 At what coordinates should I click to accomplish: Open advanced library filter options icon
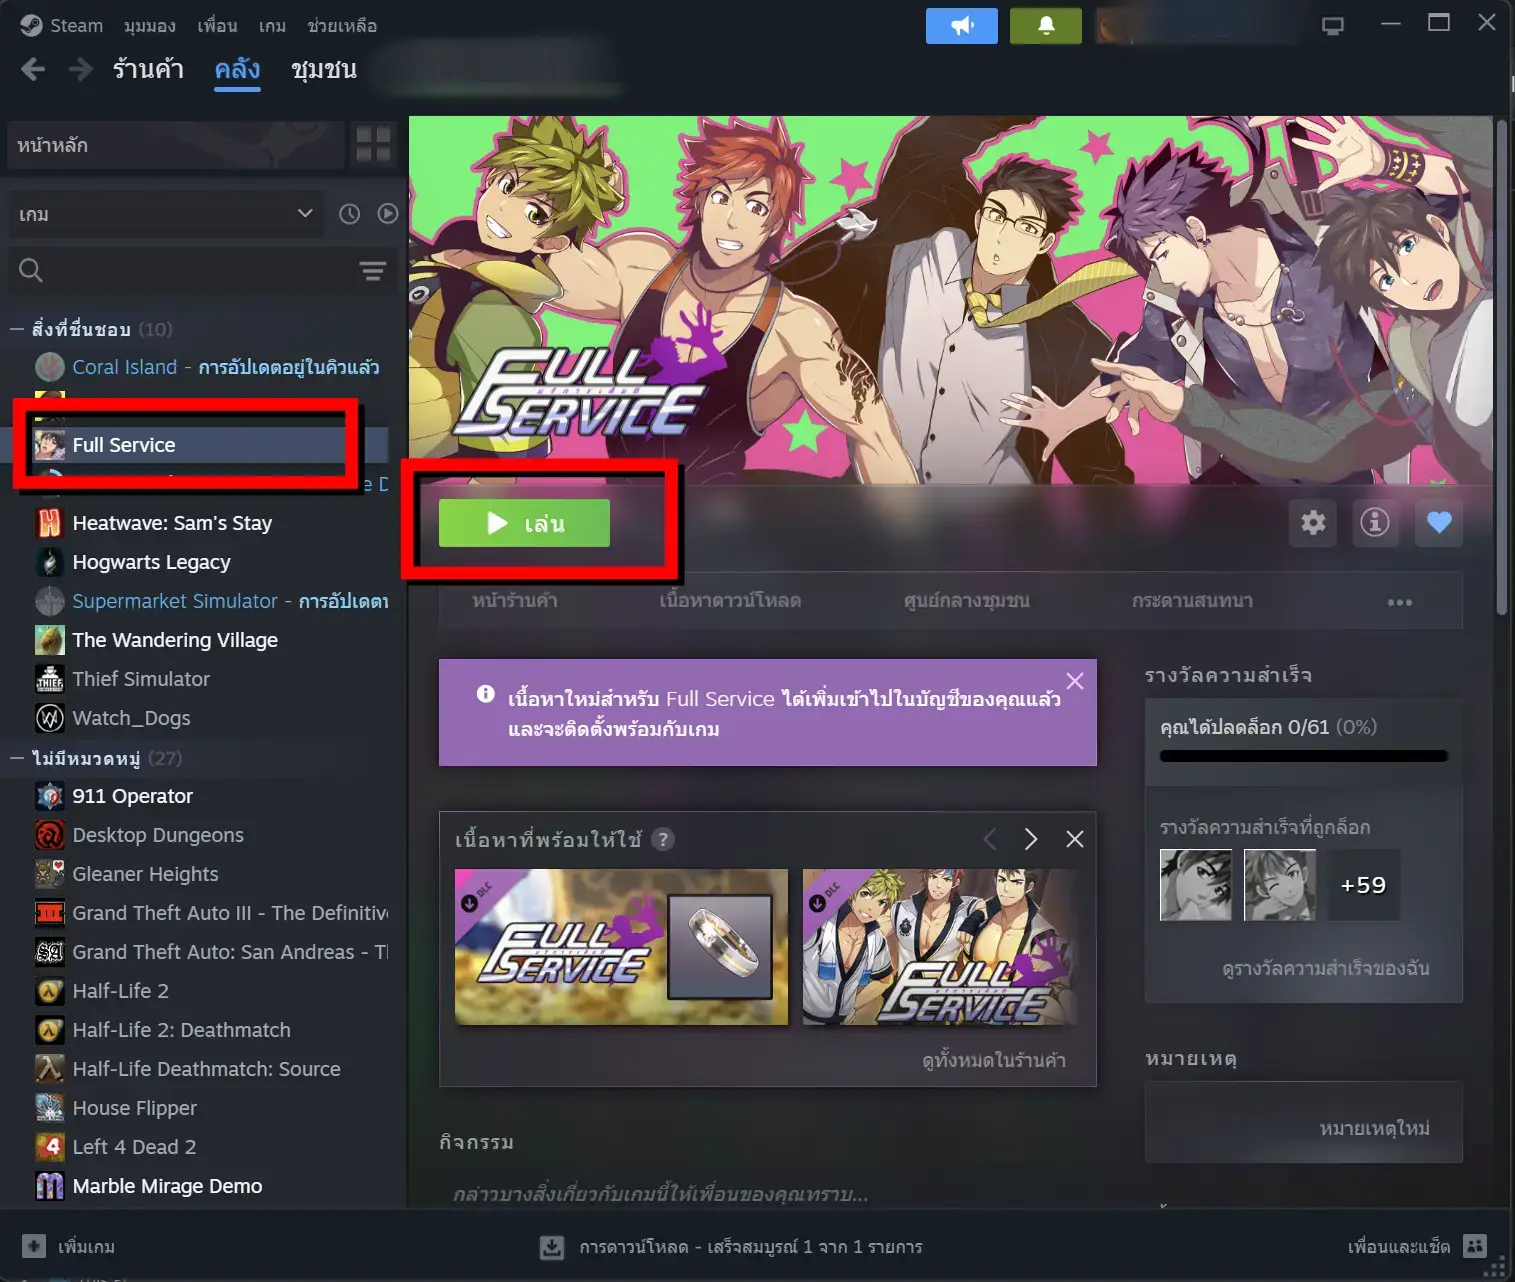point(373,271)
